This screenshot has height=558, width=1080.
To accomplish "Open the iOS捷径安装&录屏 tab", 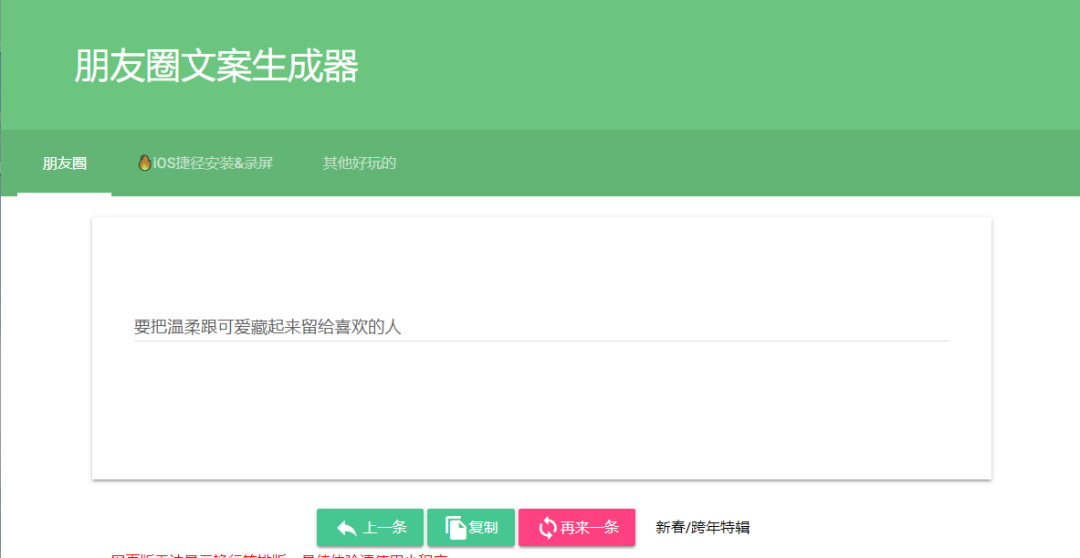I will (x=205, y=163).
